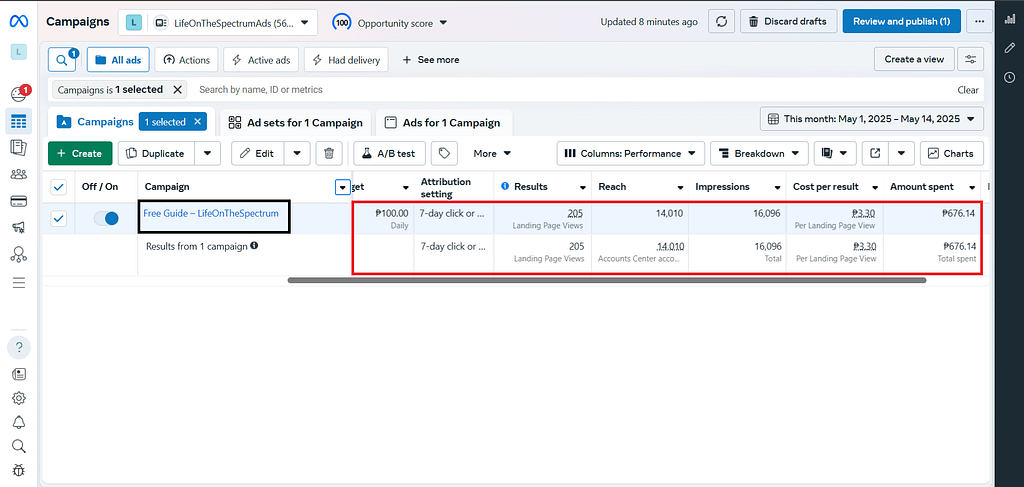The image size is (1024, 487).
Task: Open the Campaign column header dropdown
Action: (x=343, y=188)
